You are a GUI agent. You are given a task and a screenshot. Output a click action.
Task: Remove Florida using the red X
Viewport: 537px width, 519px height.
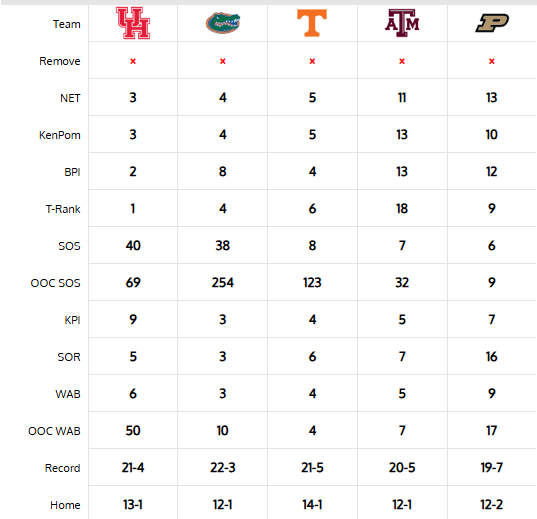click(223, 61)
